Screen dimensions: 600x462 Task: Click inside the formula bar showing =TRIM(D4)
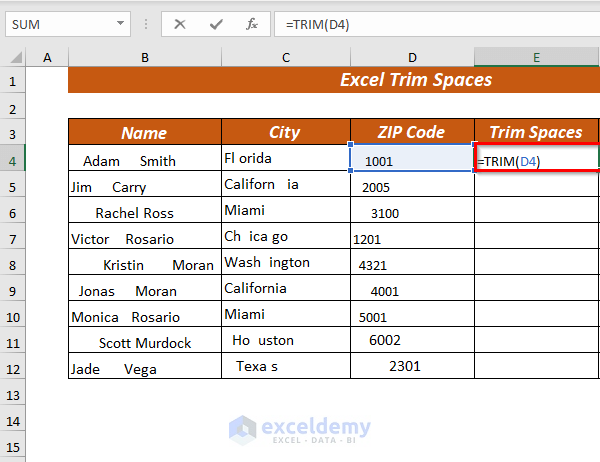point(437,24)
